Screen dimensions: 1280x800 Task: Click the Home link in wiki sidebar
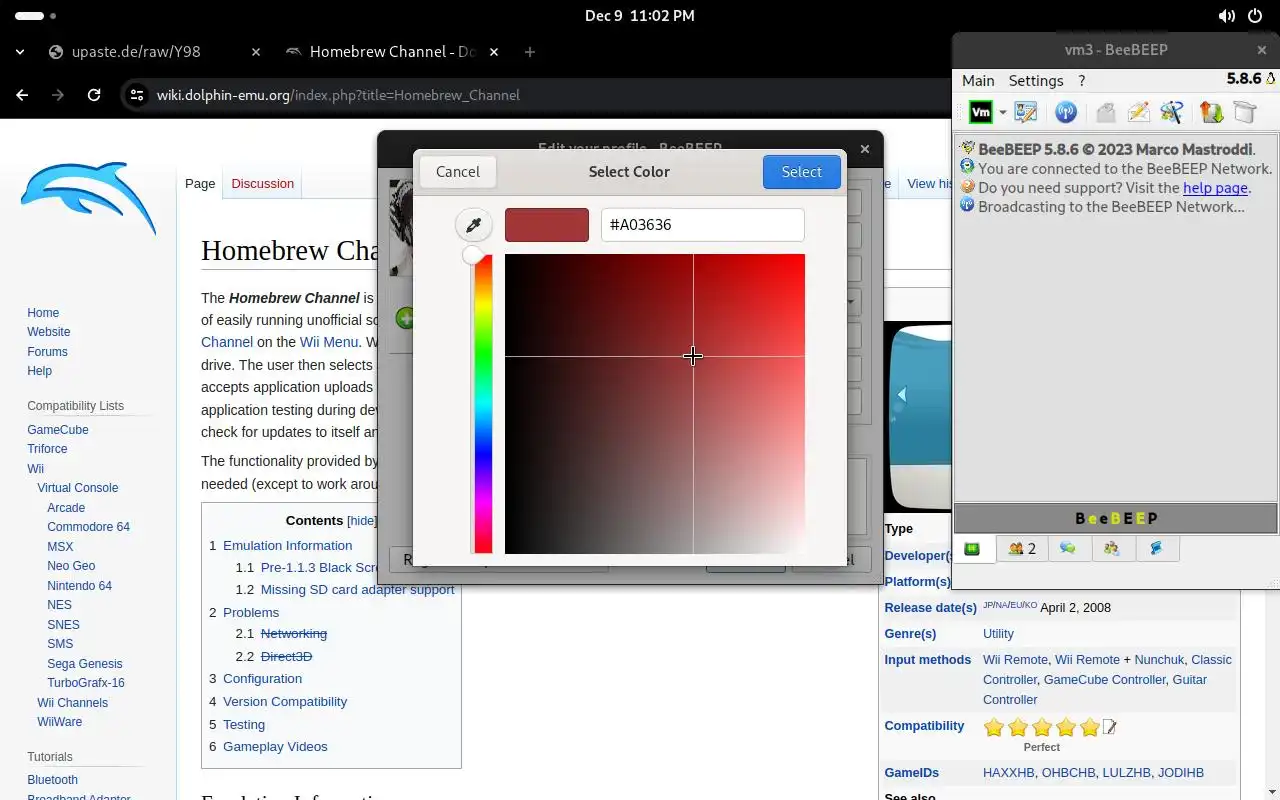tap(43, 313)
